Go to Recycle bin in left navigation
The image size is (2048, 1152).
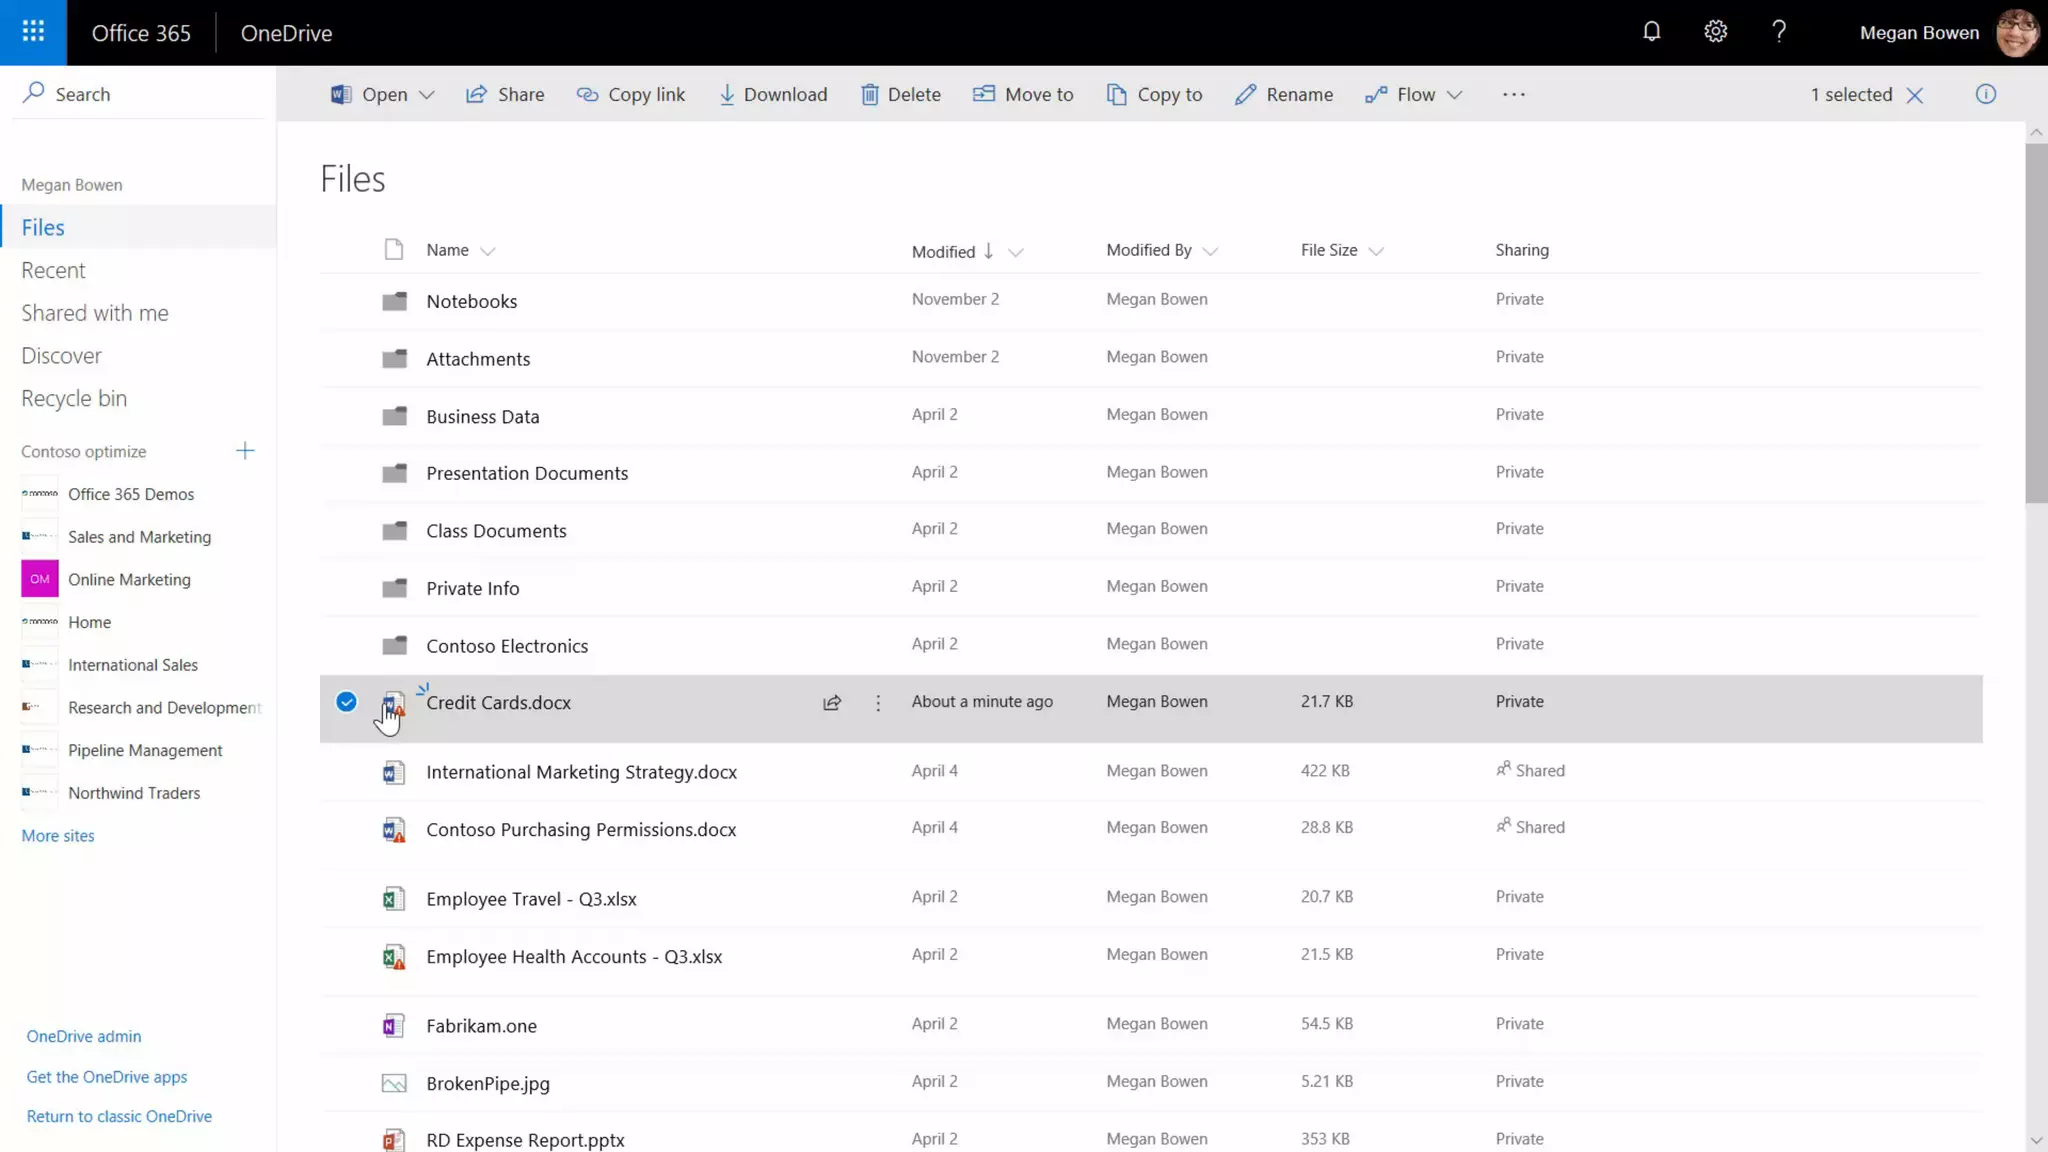tap(74, 398)
